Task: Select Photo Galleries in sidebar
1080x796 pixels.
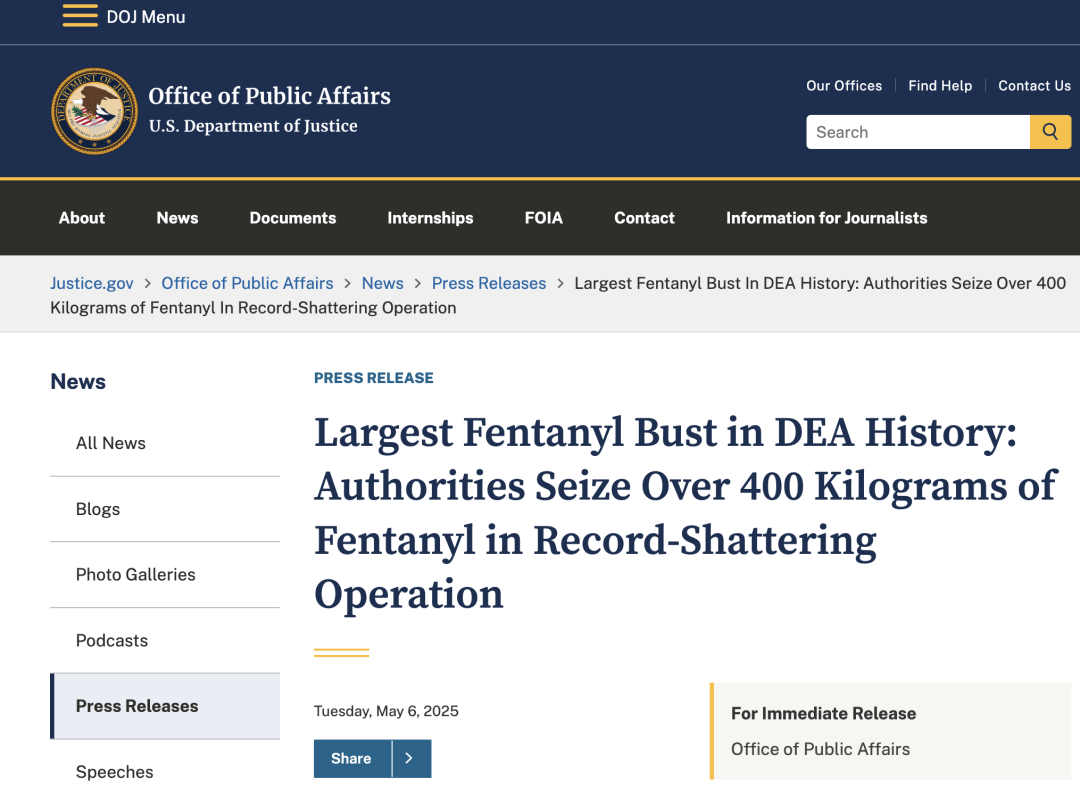Action: (165, 574)
